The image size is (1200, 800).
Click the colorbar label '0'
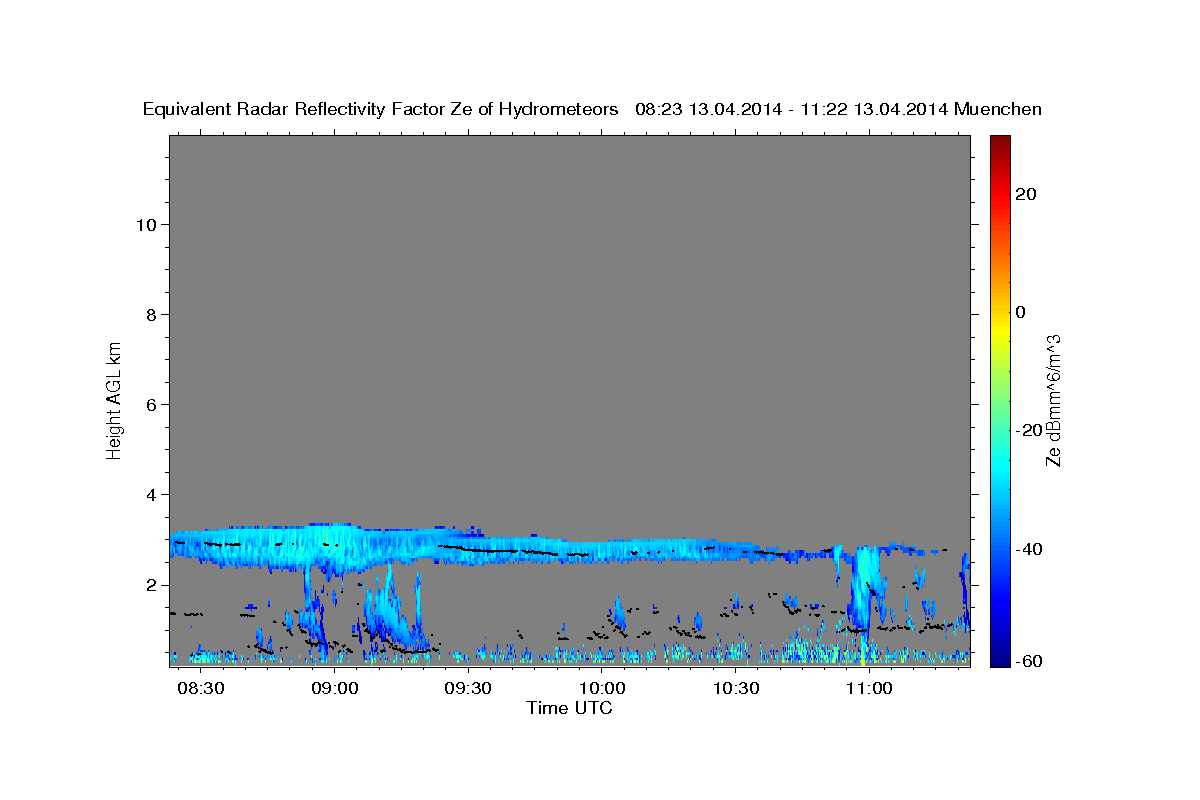pyautogui.click(x=1021, y=312)
